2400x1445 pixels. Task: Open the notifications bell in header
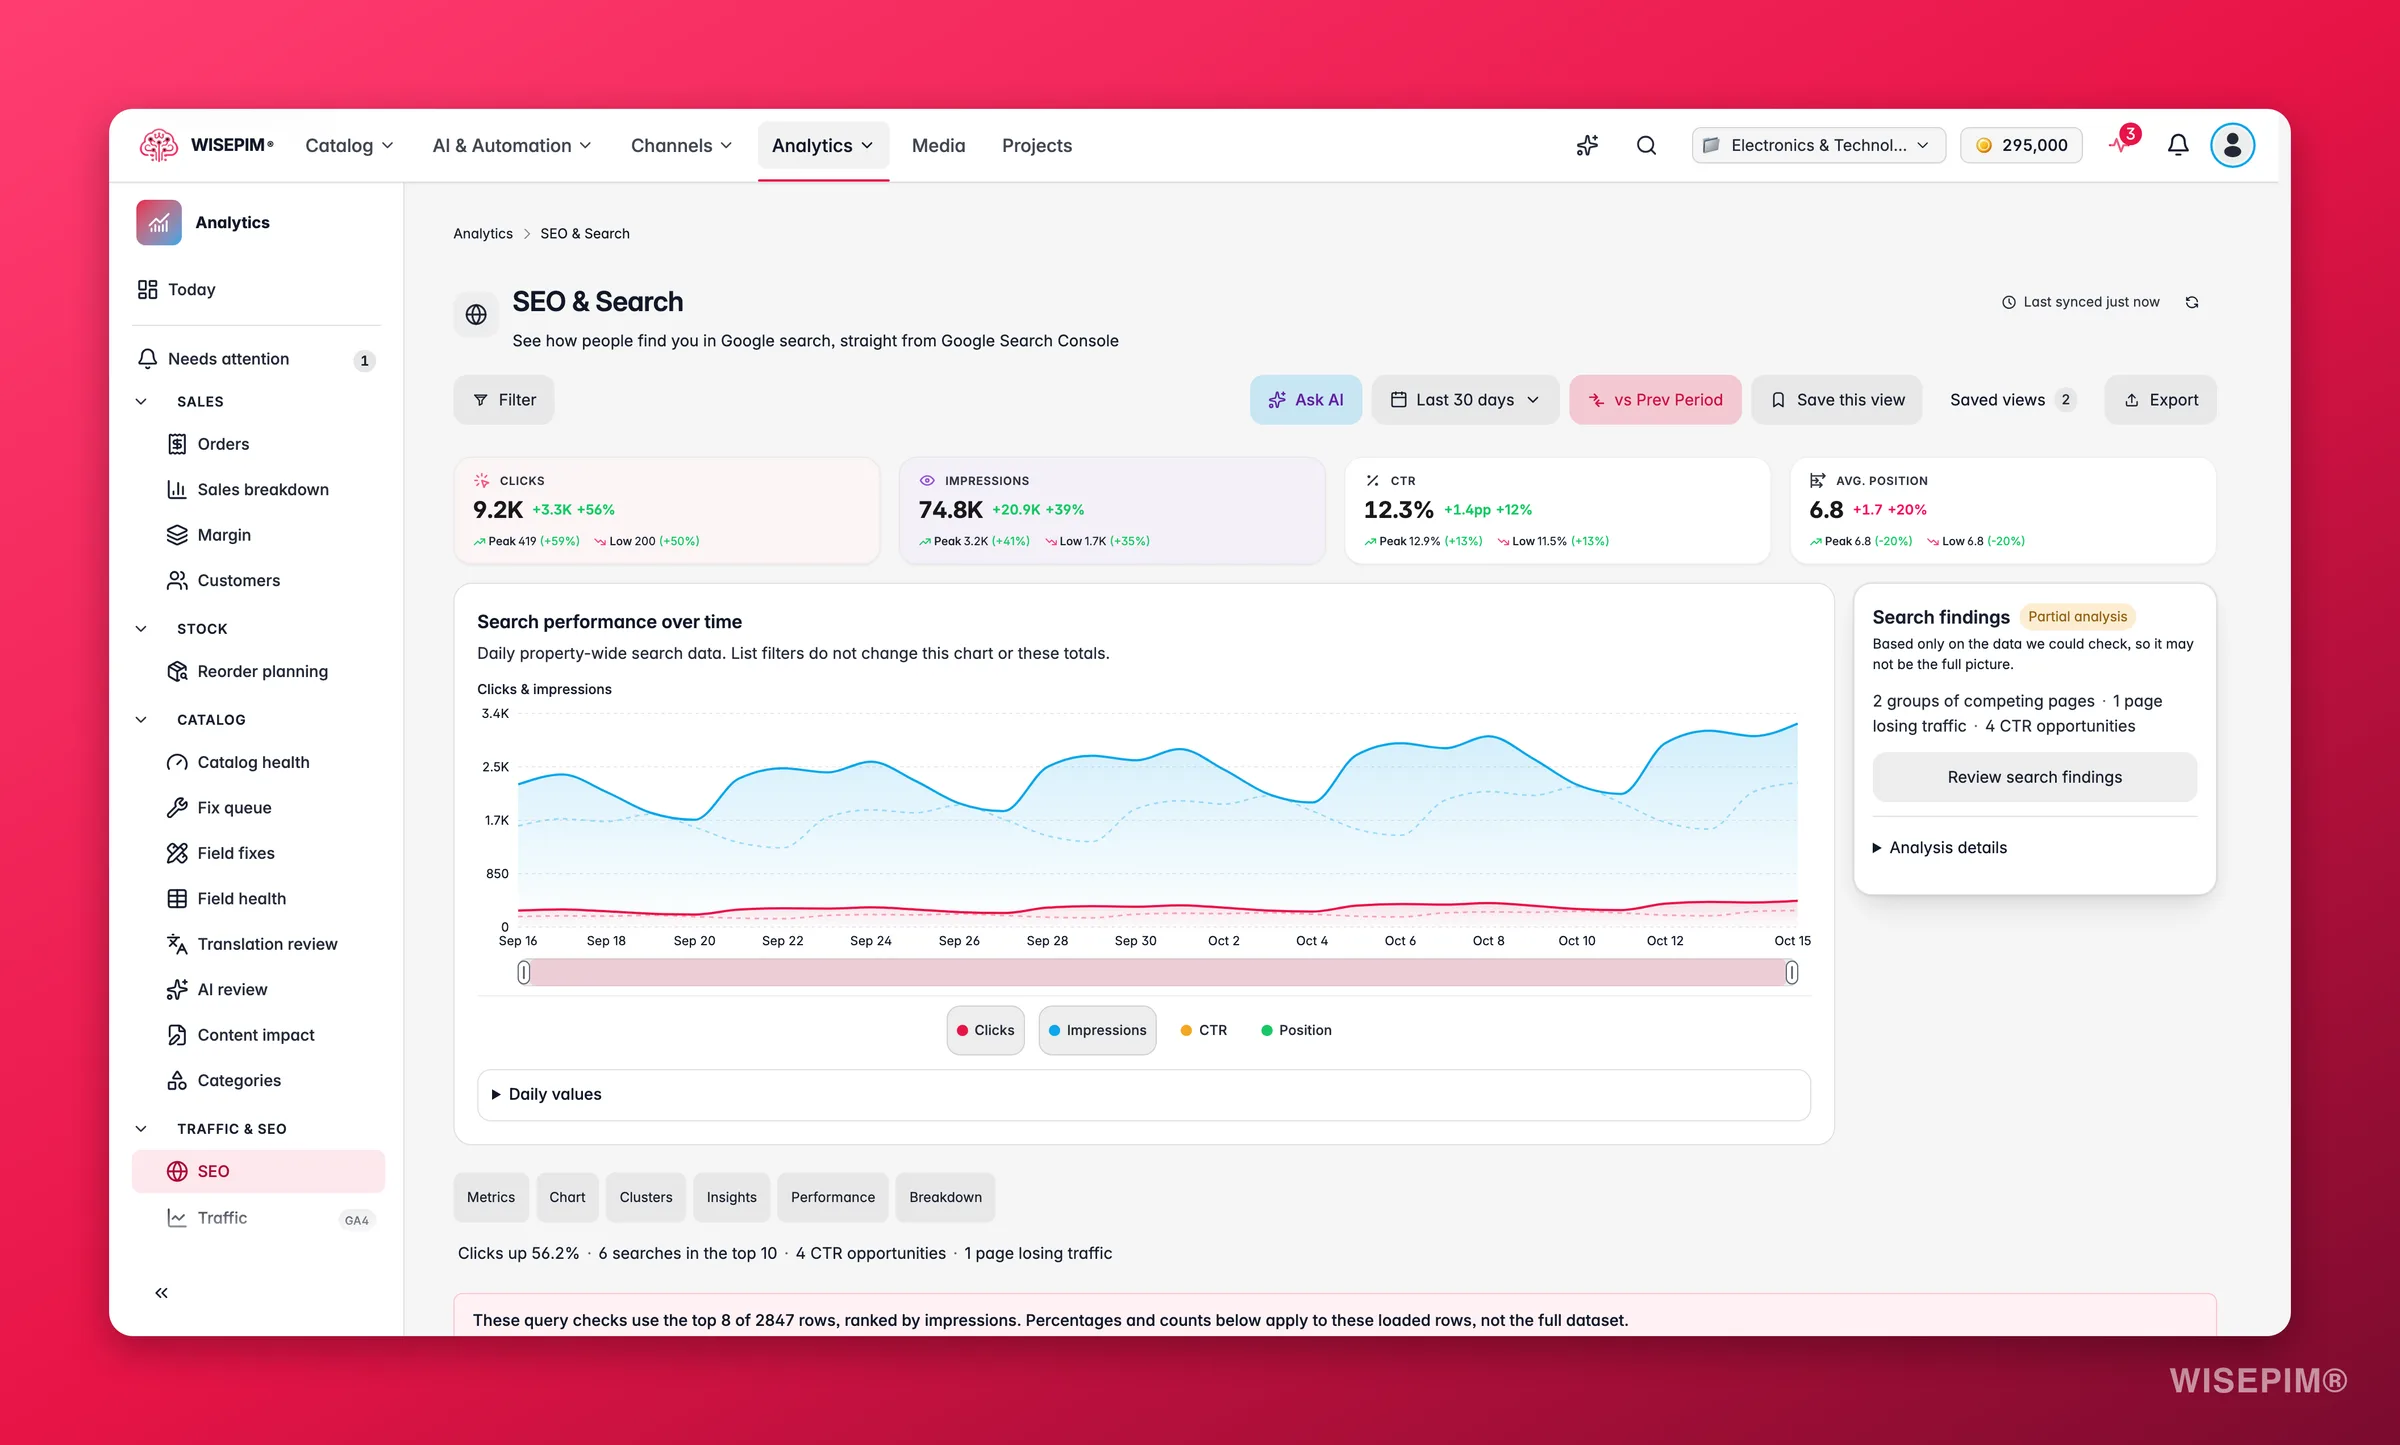coord(2178,145)
